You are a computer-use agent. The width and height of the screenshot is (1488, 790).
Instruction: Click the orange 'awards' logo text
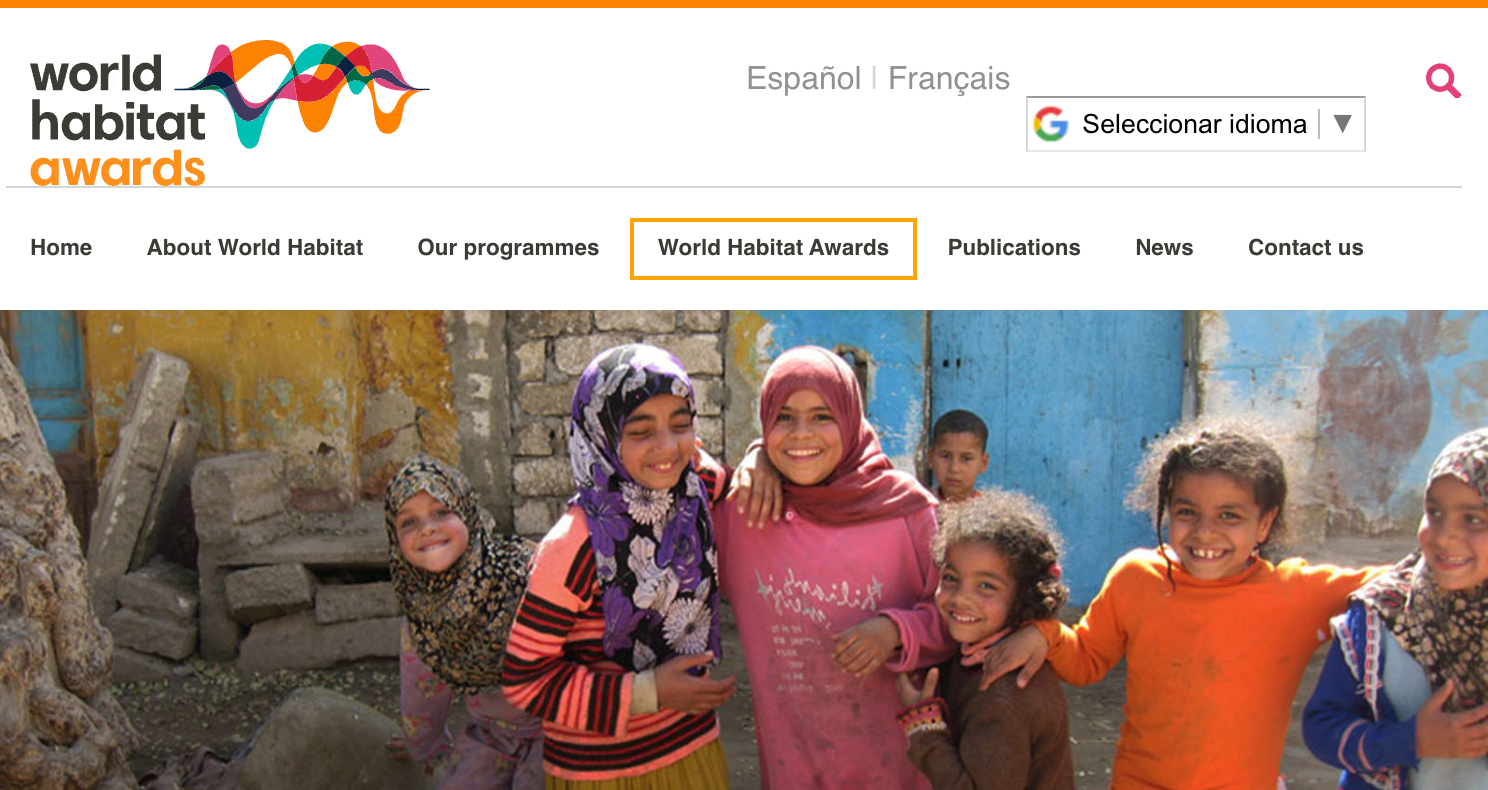117,168
